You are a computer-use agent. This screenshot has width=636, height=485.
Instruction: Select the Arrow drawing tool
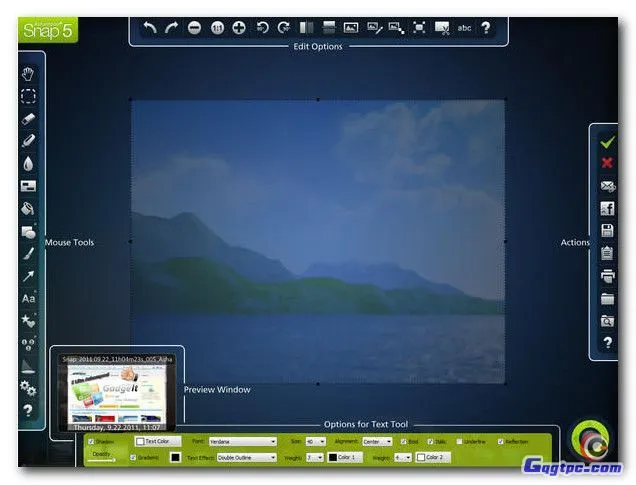click(x=29, y=276)
